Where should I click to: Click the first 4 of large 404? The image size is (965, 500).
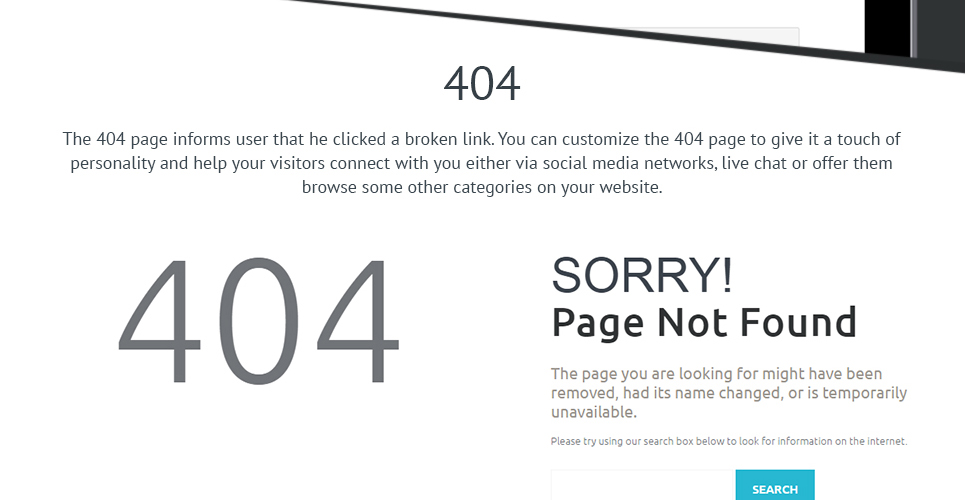[x=159, y=320]
